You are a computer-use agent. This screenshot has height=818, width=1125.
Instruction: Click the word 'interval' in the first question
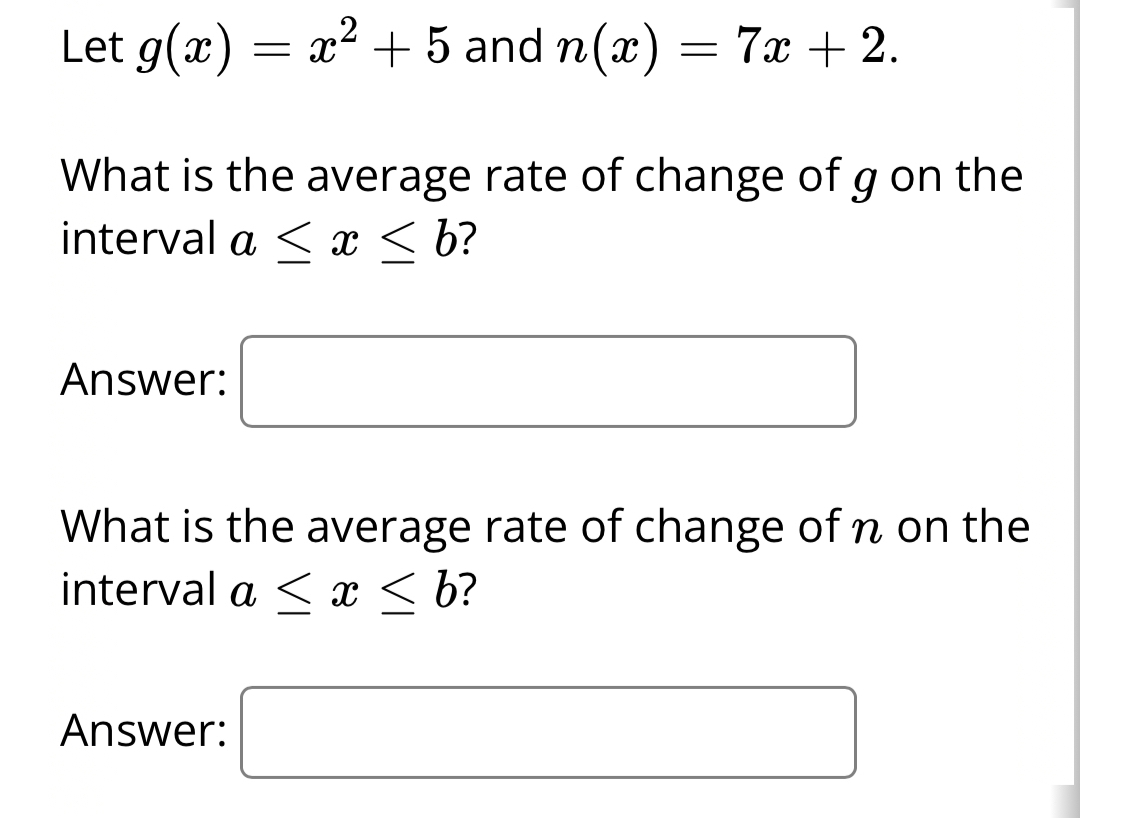click(x=133, y=238)
